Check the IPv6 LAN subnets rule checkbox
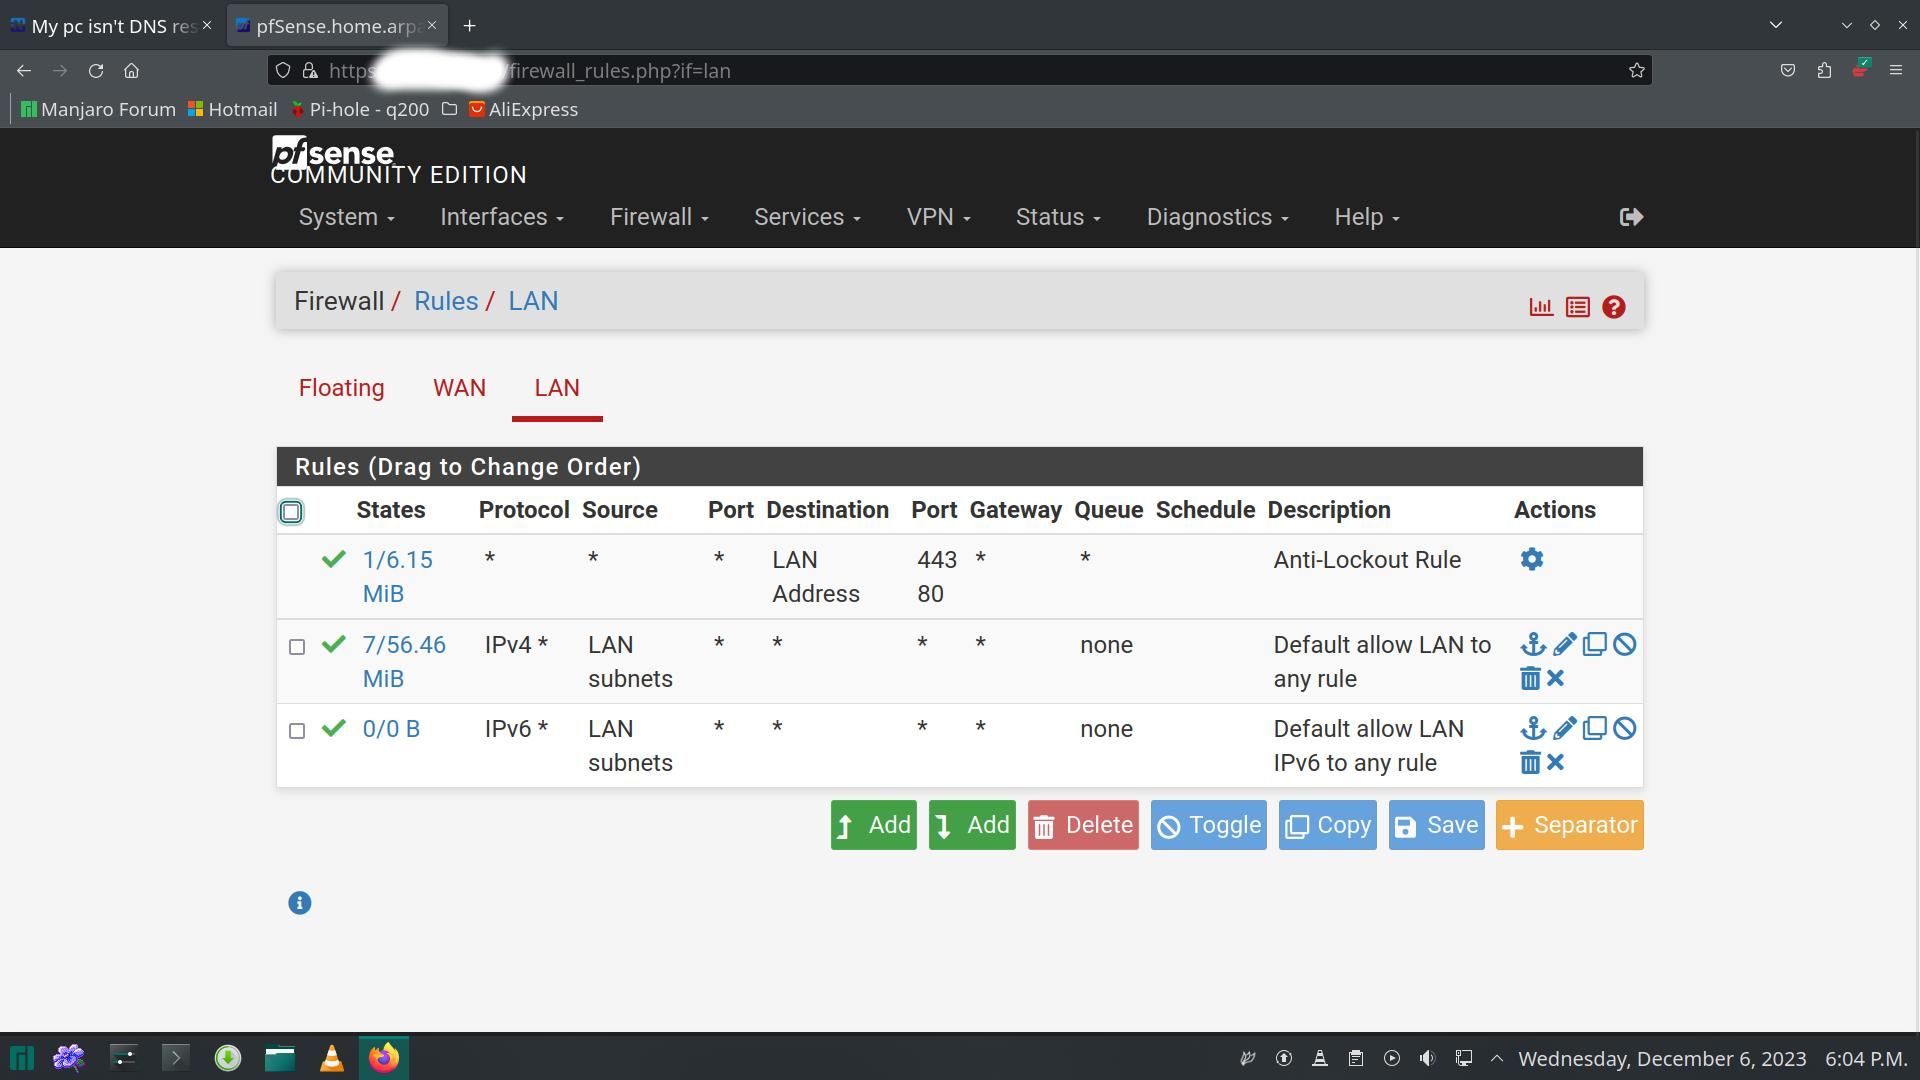The height and width of the screenshot is (1080, 1920). pyautogui.click(x=297, y=731)
